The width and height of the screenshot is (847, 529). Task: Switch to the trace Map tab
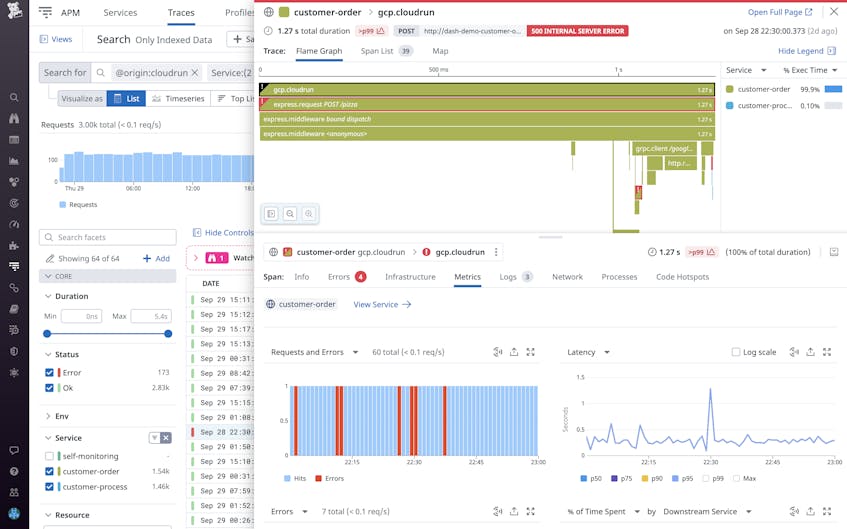point(440,51)
